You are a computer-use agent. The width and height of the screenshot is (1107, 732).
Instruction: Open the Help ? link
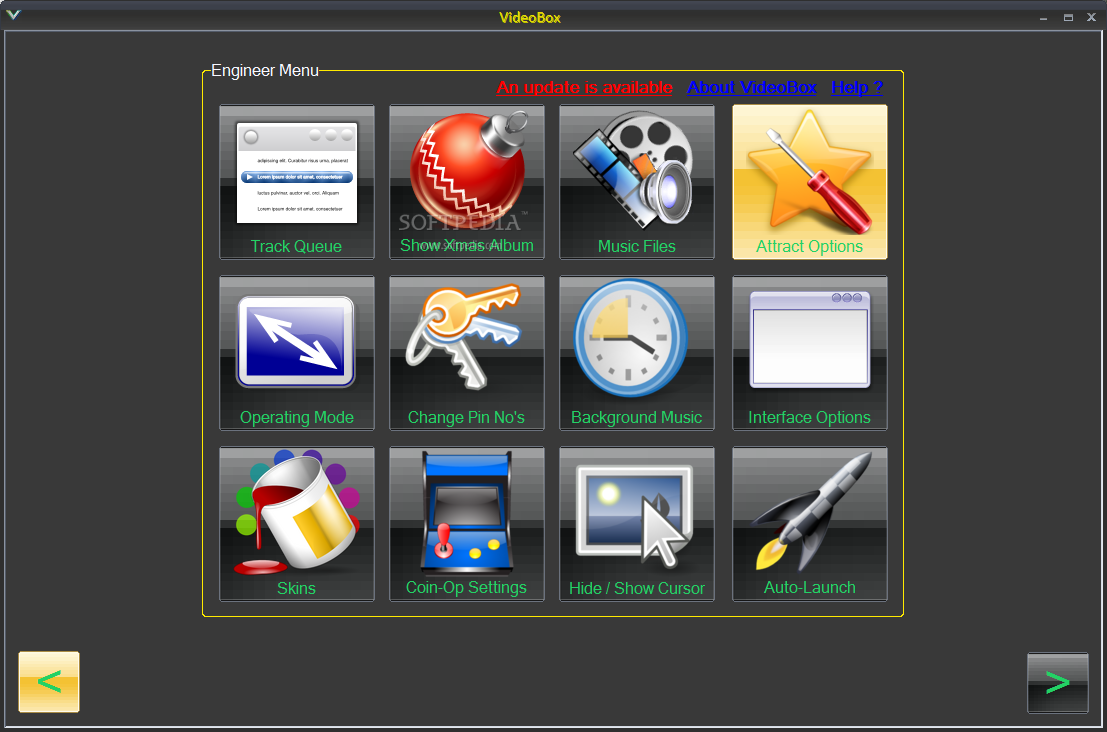coord(857,88)
